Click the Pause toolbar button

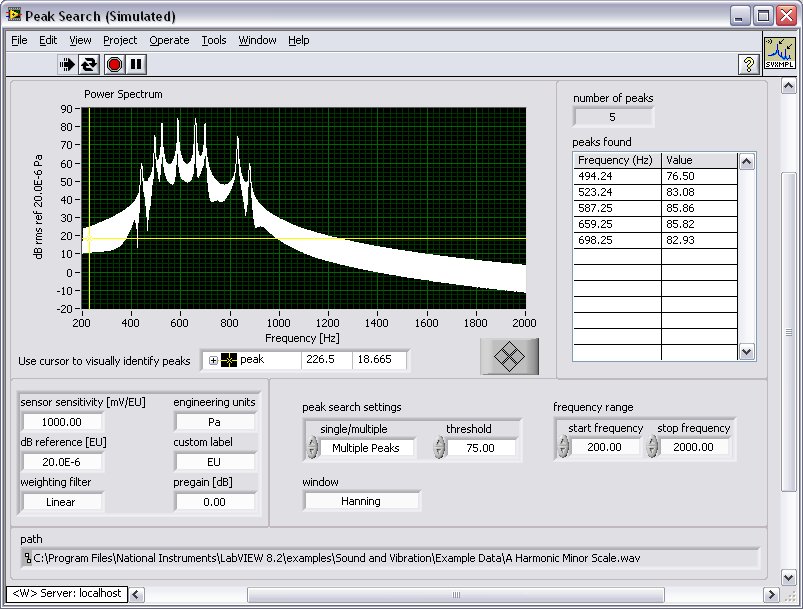pos(136,65)
